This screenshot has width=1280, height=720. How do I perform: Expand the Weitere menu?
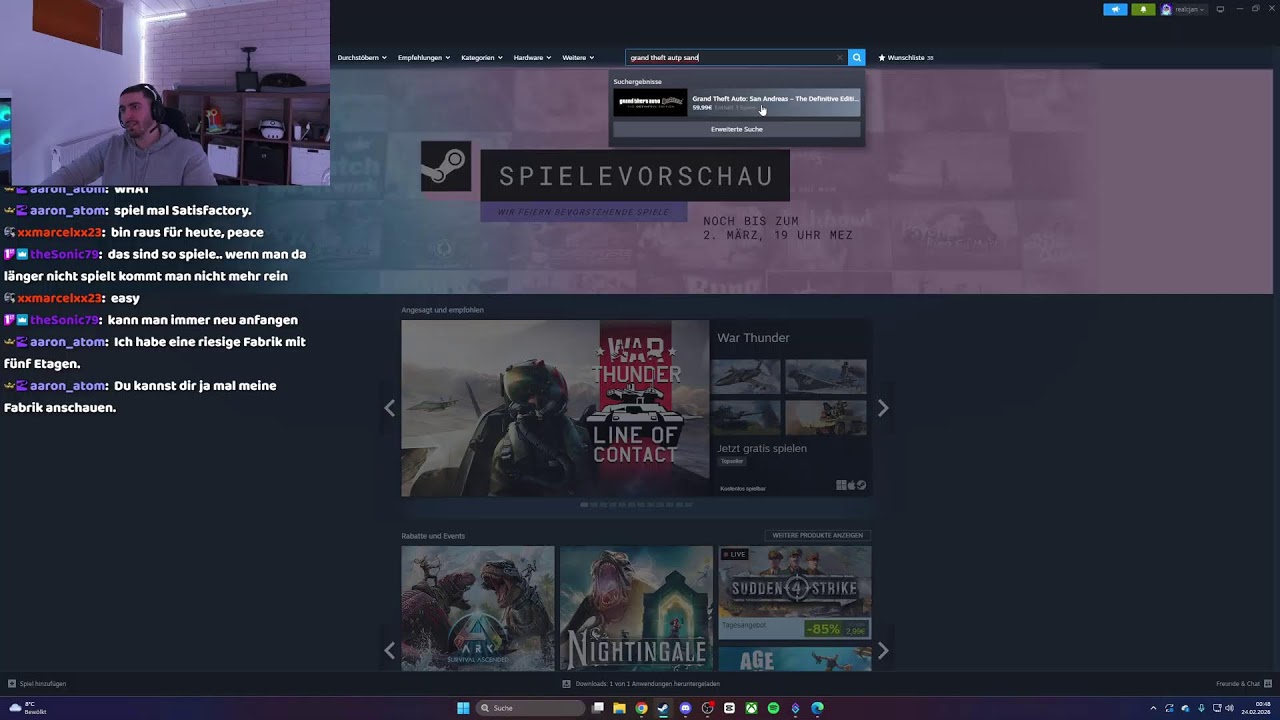point(578,58)
